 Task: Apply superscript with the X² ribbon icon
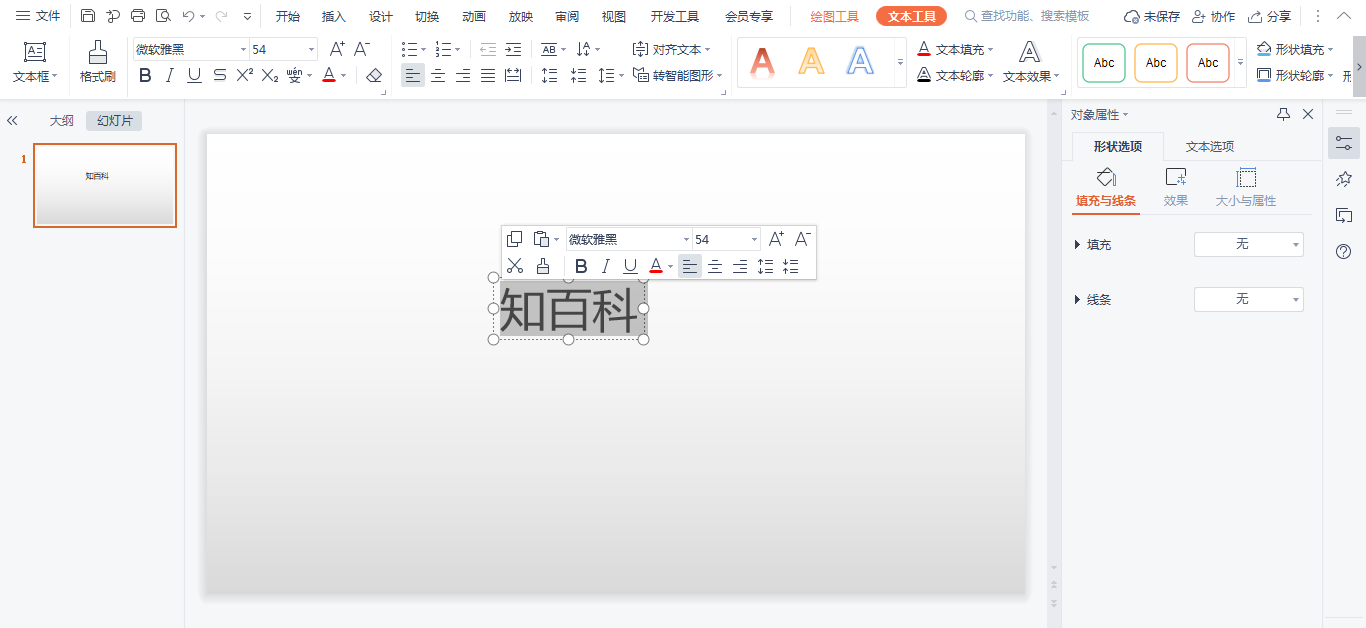point(245,75)
